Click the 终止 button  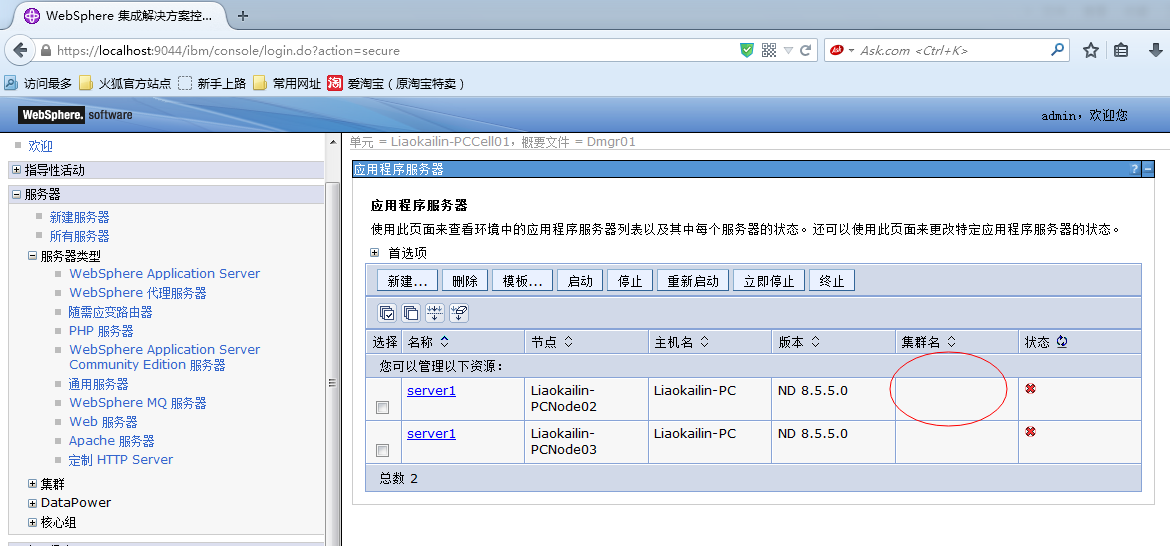pyautogui.click(x=831, y=280)
